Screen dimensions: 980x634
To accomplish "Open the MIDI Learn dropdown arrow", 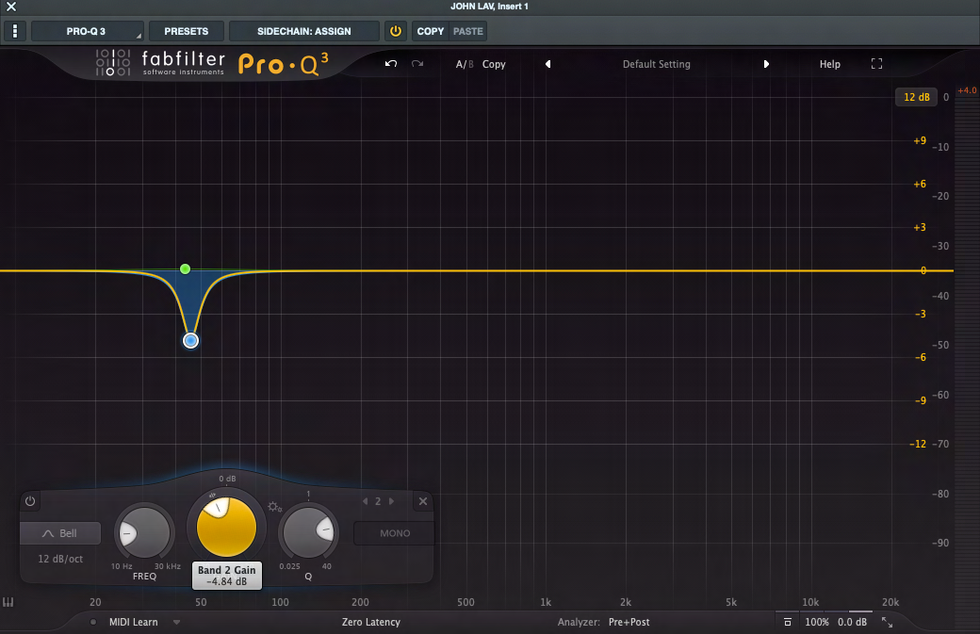I will coord(177,622).
